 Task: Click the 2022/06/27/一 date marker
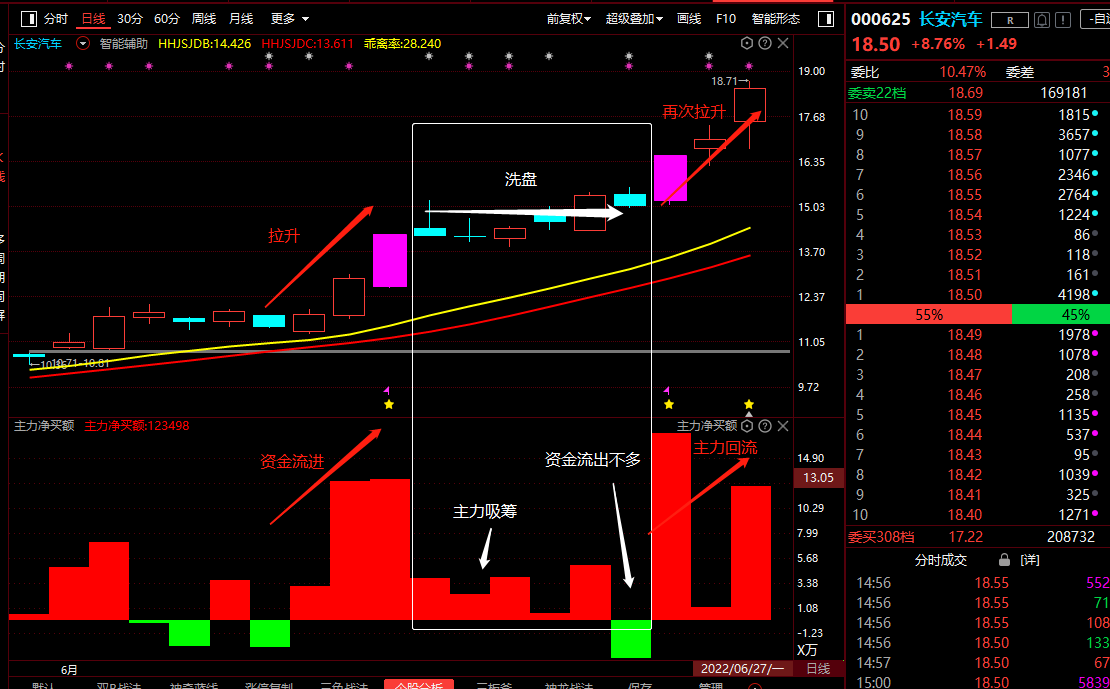tap(742, 668)
